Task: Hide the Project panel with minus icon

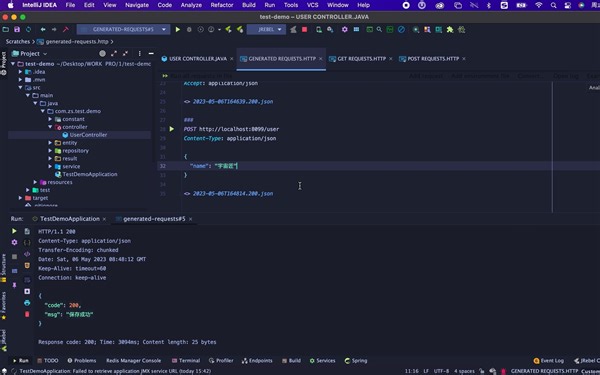Action: tap(151, 54)
